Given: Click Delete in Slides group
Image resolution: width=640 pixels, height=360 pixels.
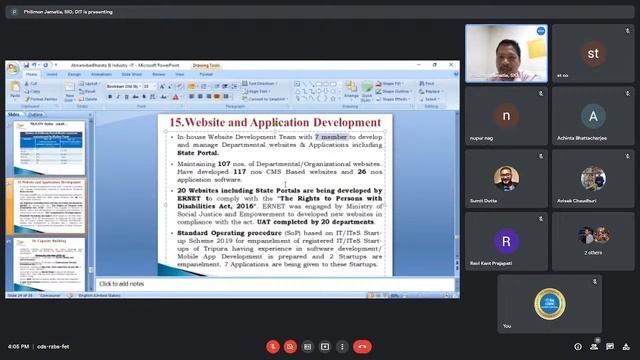Looking at the screenshot, I should [x=89, y=99].
